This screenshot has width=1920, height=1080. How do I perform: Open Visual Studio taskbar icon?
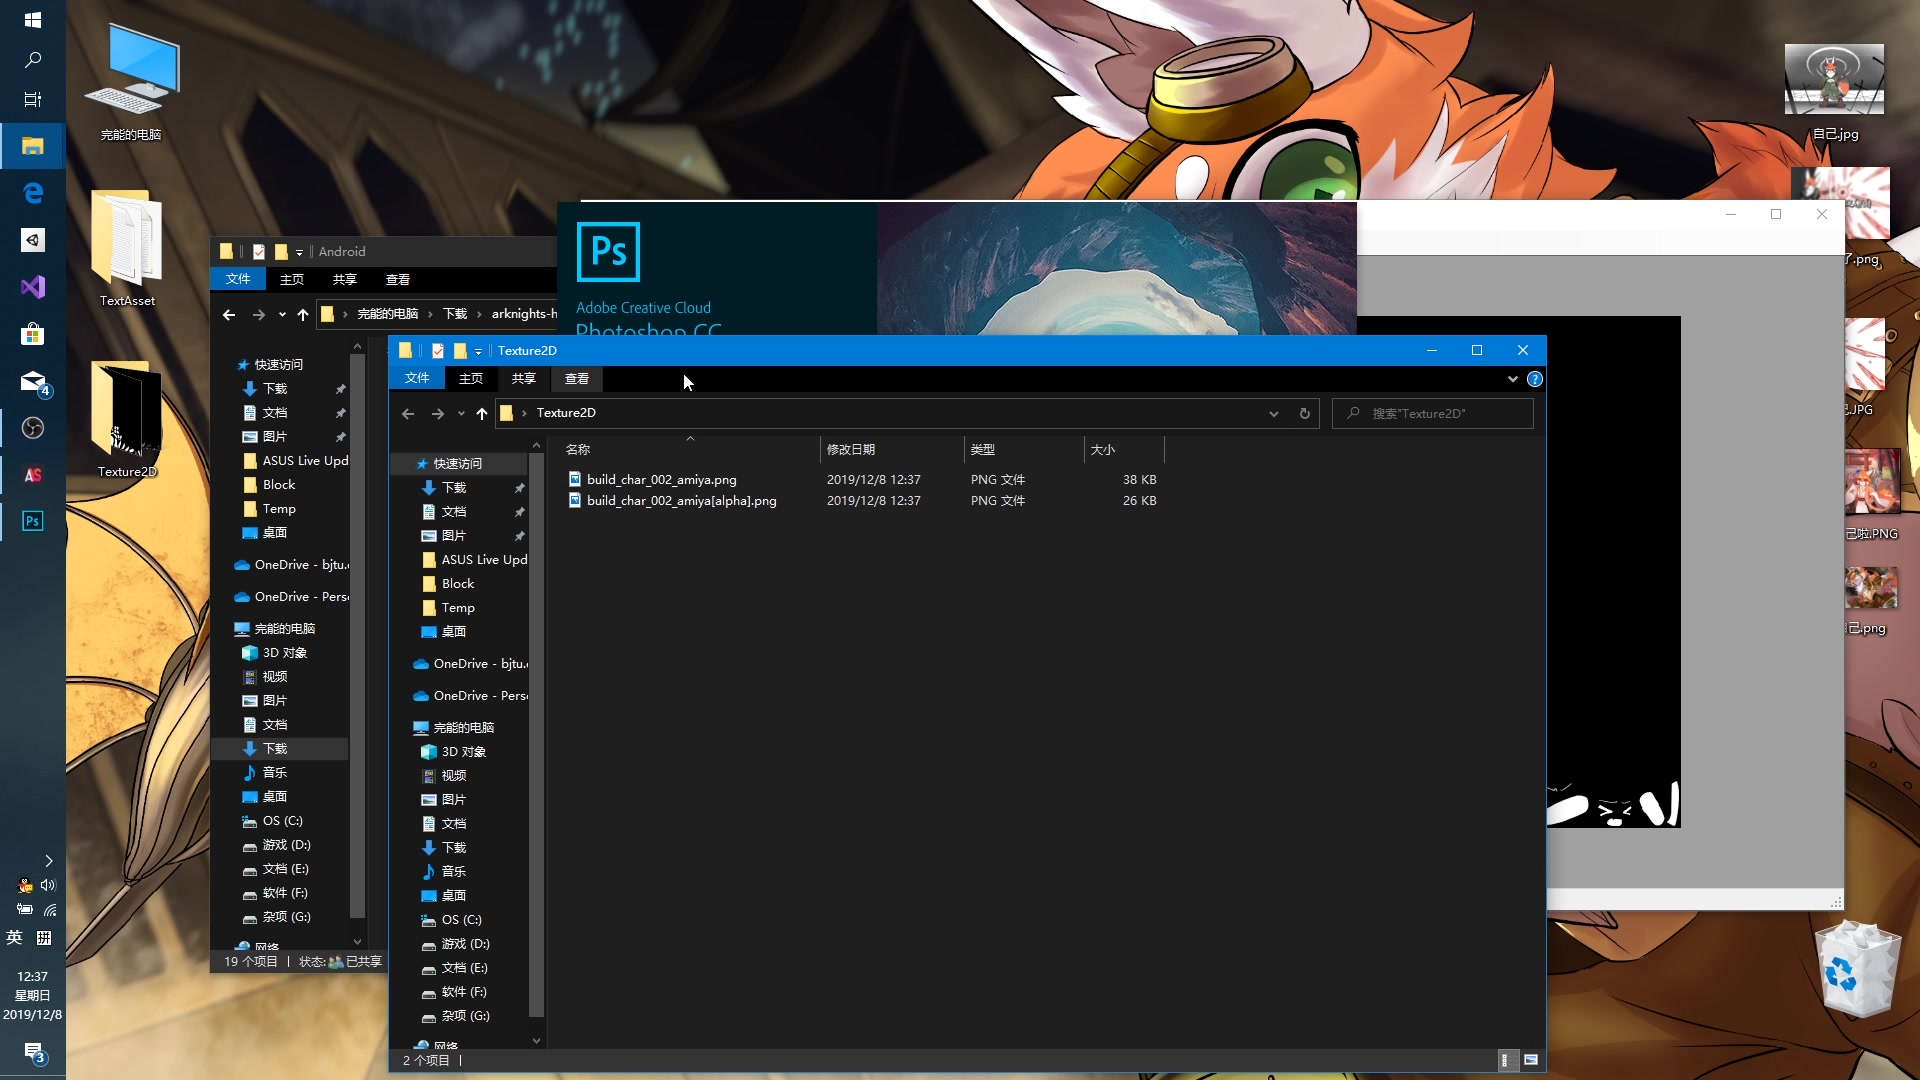pyautogui.click(x=32, y=288)
